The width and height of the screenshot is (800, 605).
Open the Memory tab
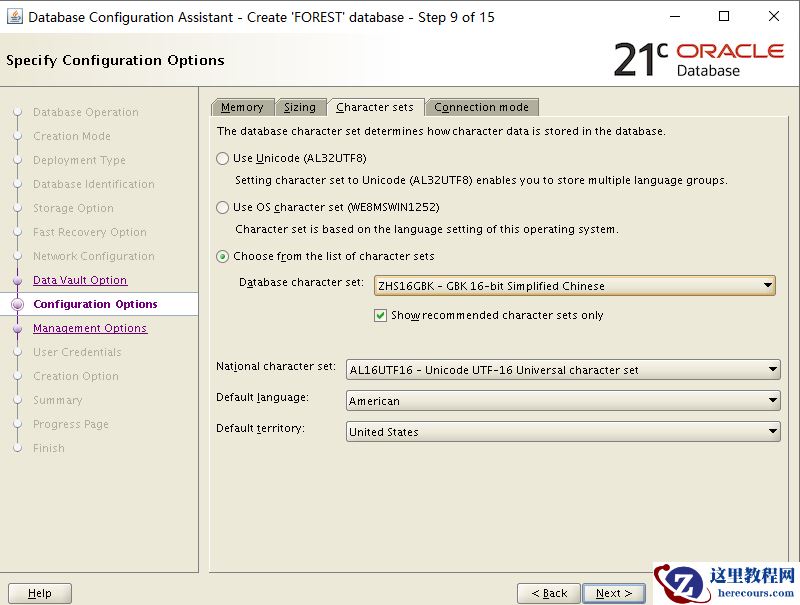click(x=242, y=107)
